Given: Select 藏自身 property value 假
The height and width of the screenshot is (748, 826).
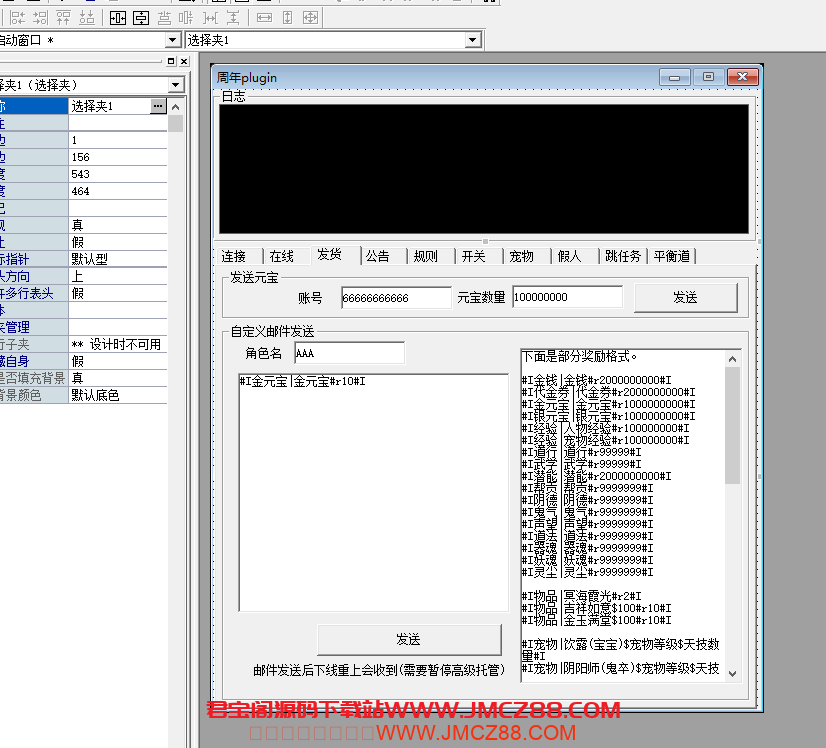Looking at the screenshot, I should (118, 361).
